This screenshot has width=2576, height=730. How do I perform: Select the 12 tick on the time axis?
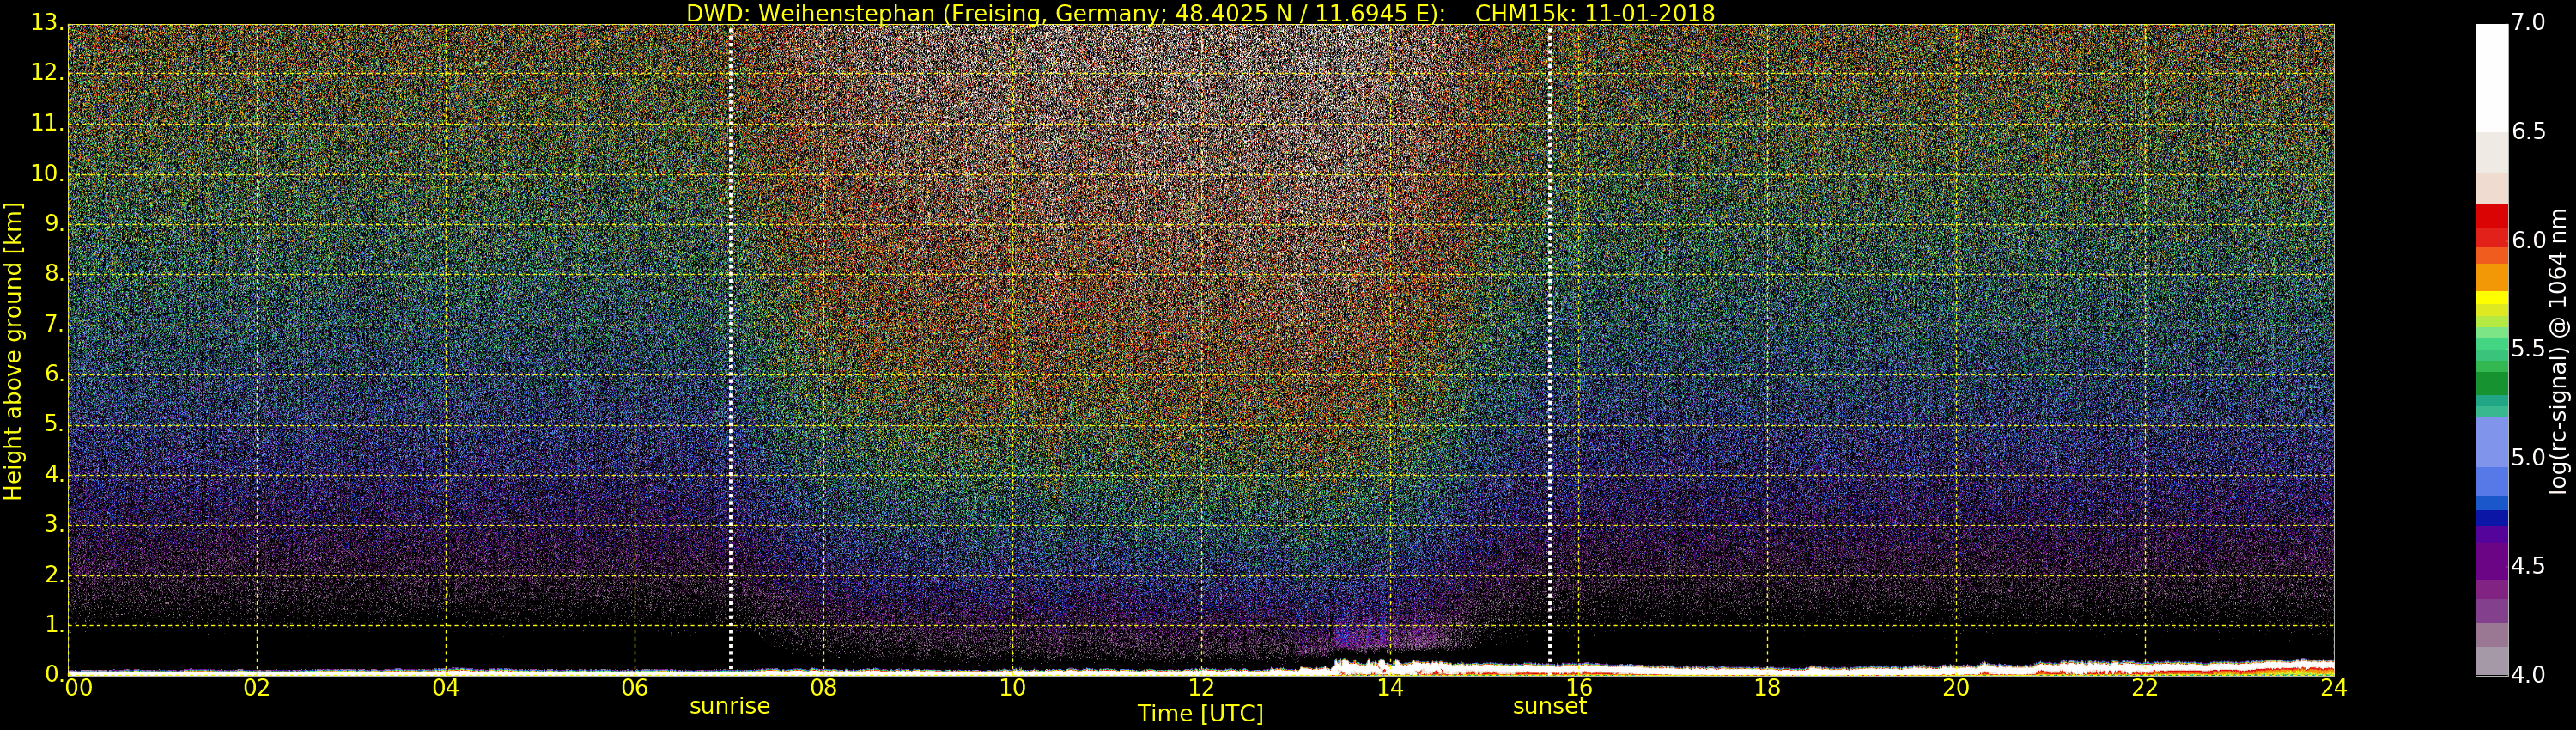click(x=1201, y=688)
